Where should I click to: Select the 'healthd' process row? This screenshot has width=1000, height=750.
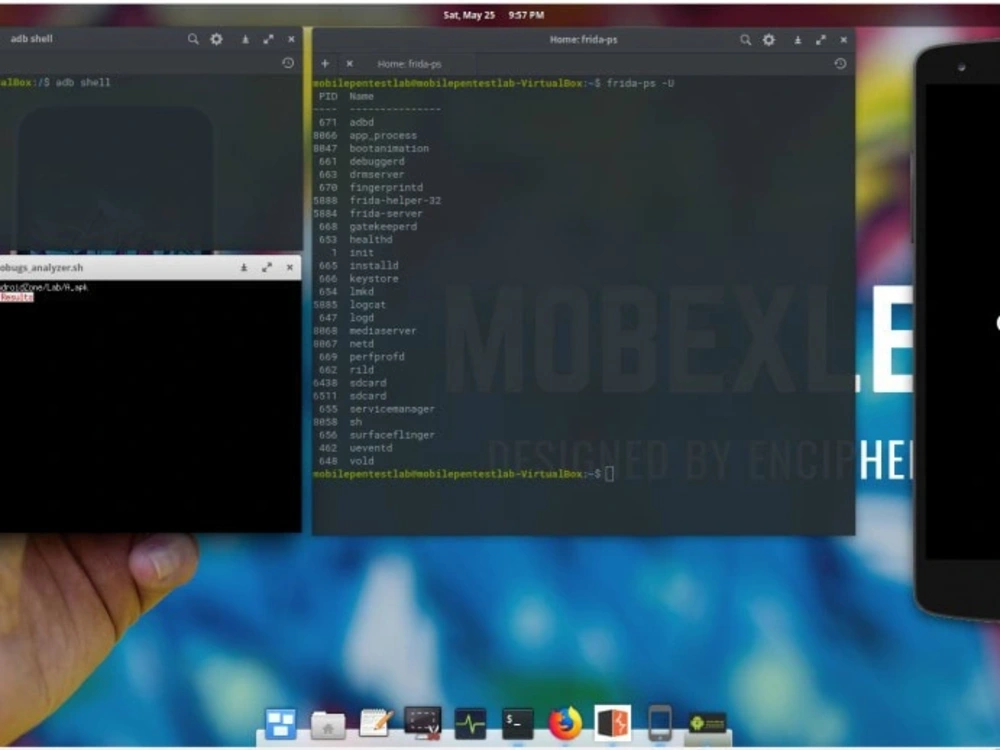tap(355, 240)
